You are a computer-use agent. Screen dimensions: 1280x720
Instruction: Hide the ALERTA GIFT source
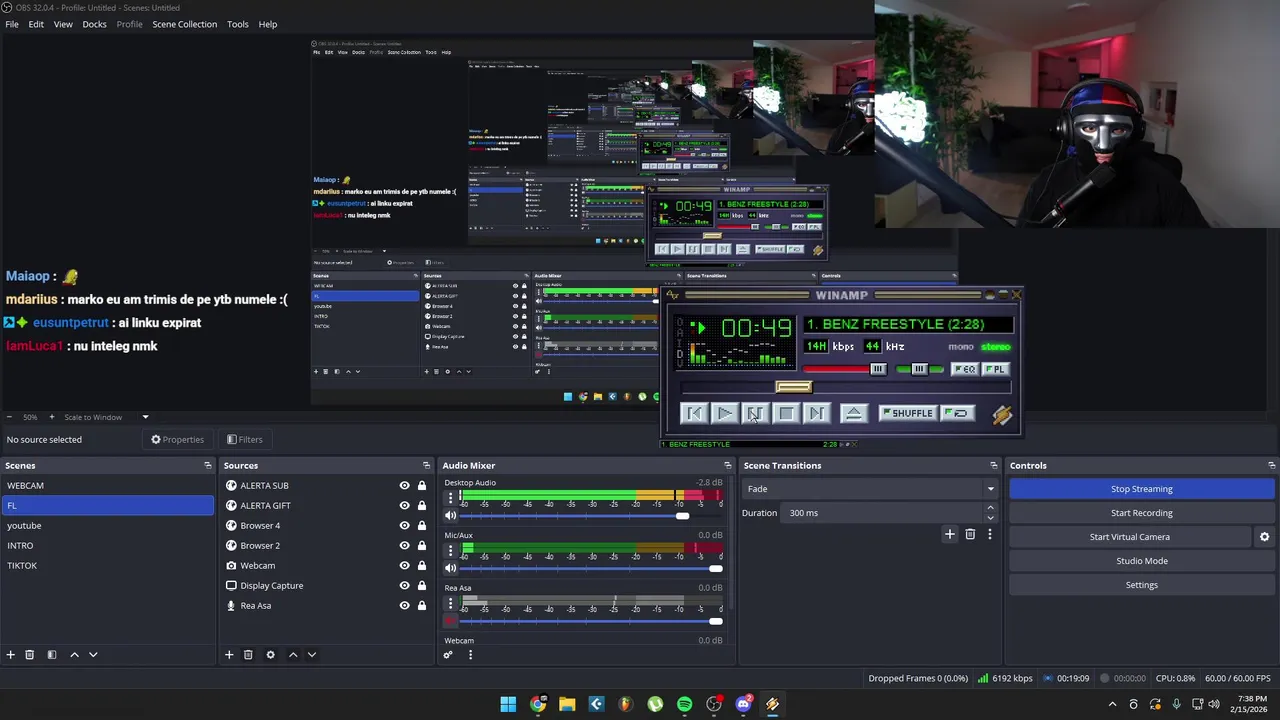tap(404, 506)
